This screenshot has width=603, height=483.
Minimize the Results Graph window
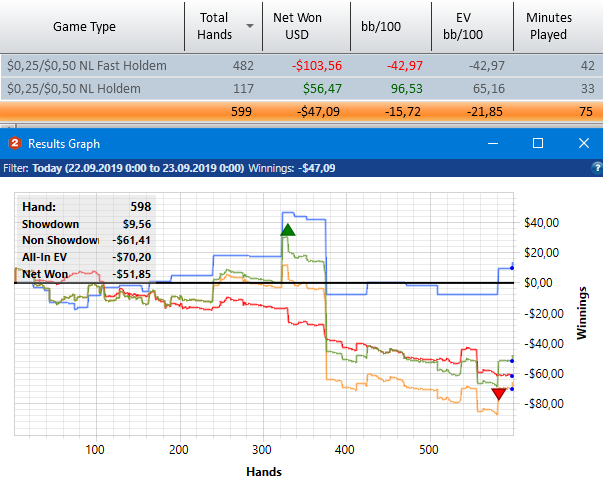[x=493, y=143]
